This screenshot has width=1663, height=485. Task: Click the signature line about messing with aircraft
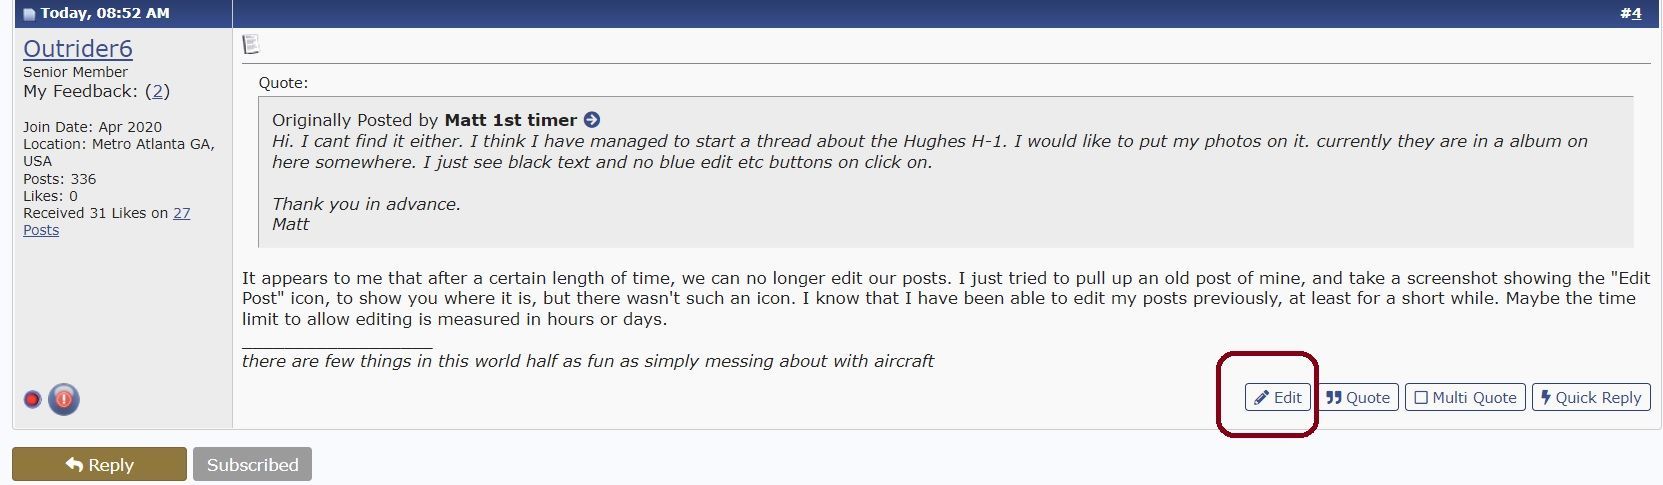pos(587,361)
